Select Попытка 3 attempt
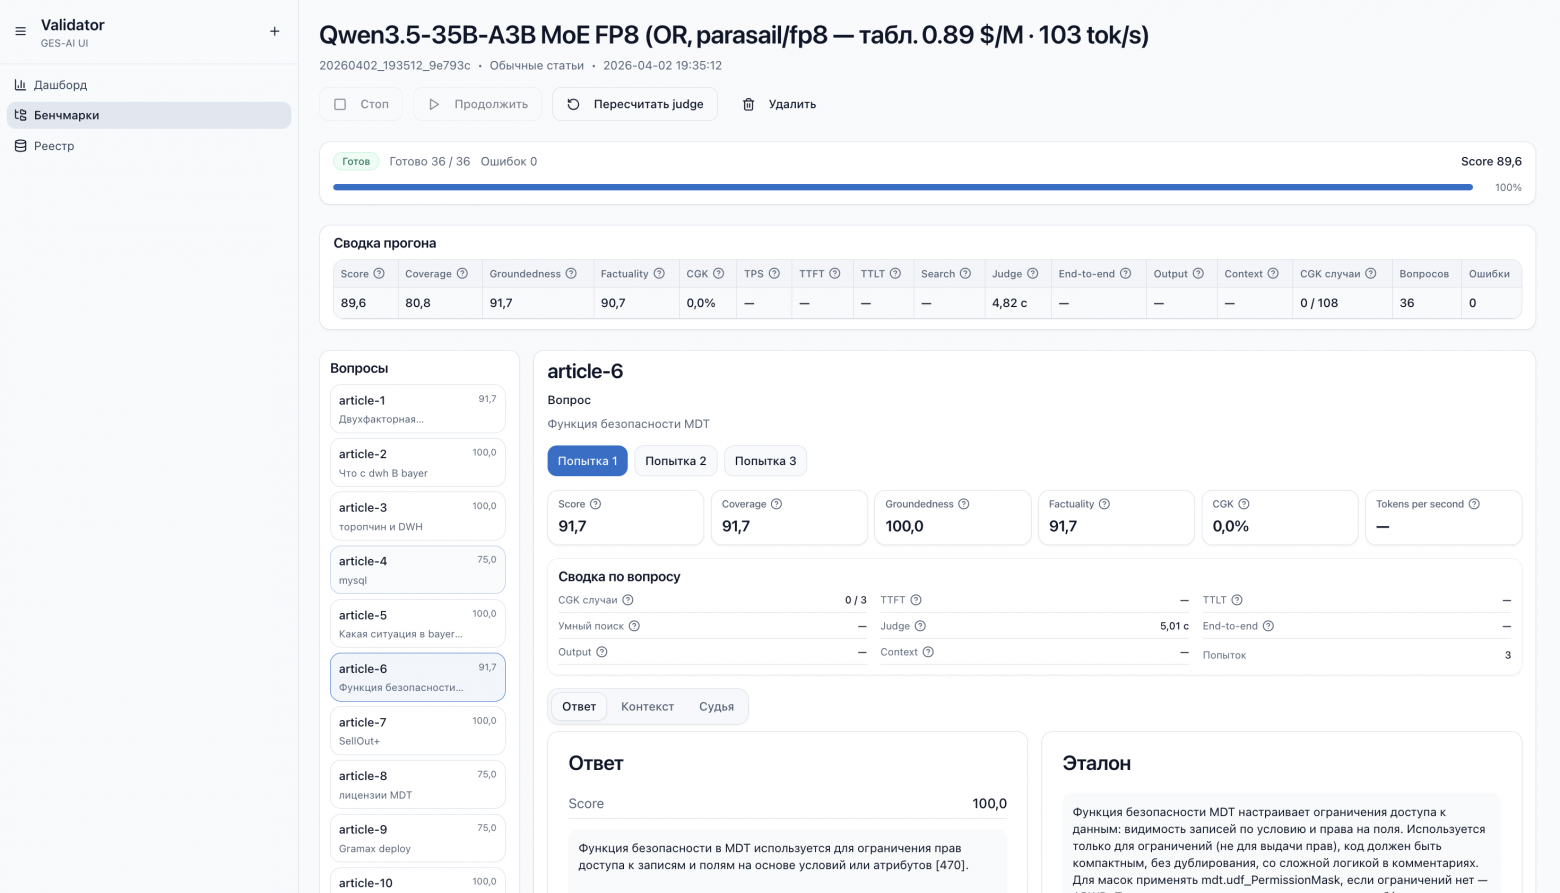This screenshot has height=893, width=1560. 765,461
